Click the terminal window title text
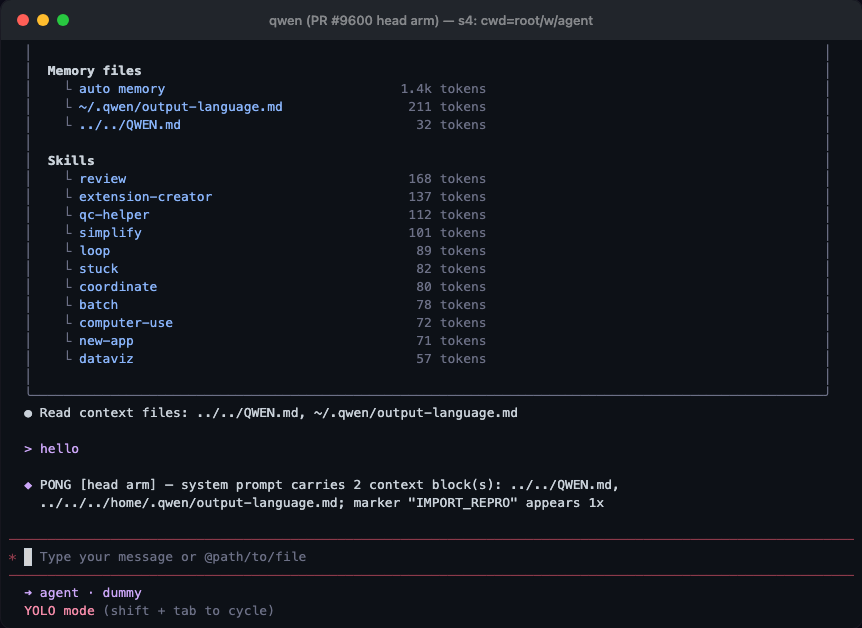 coord(431,21)
